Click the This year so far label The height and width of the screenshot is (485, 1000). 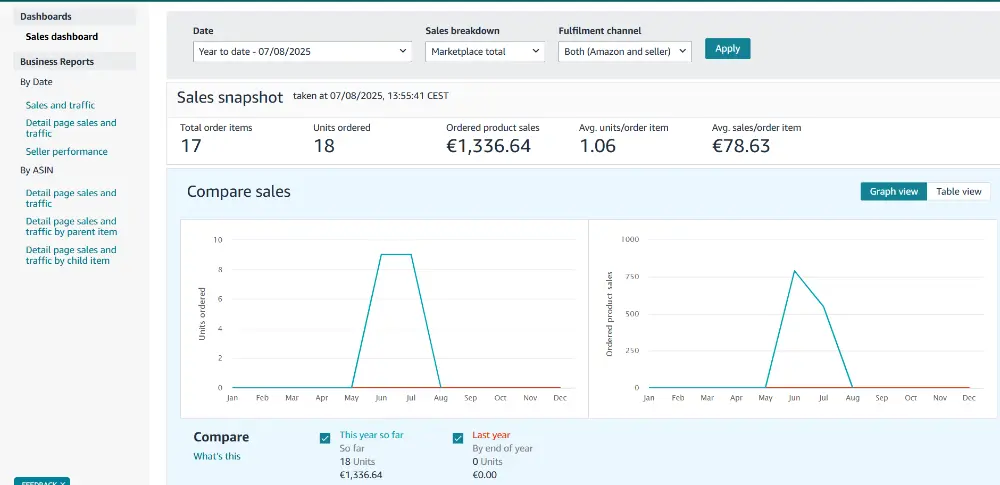(x=372, y=435)
